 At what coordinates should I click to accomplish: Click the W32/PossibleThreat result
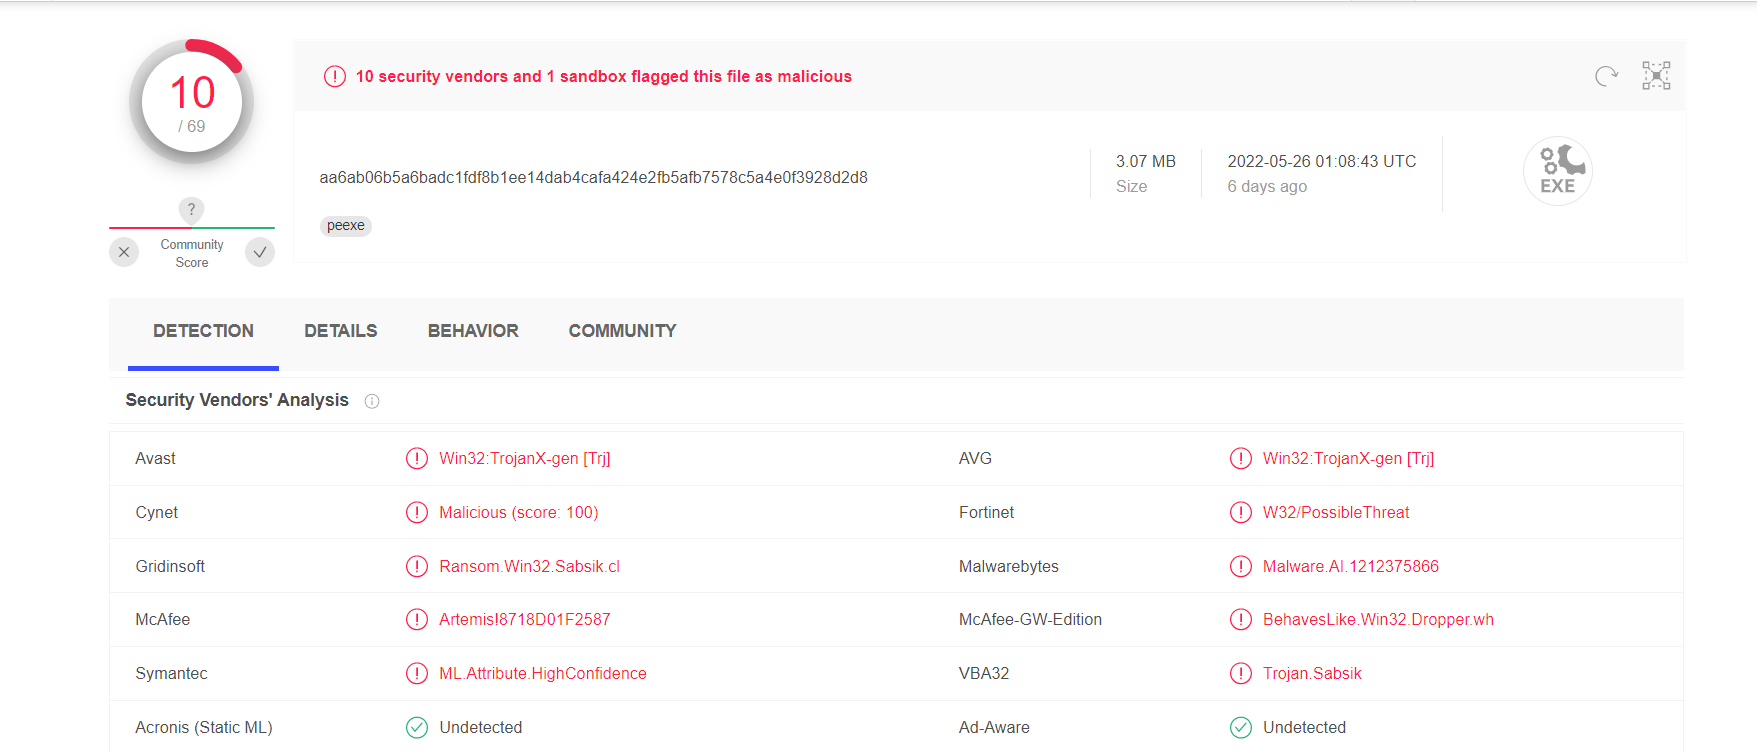tap(1336, 512)
